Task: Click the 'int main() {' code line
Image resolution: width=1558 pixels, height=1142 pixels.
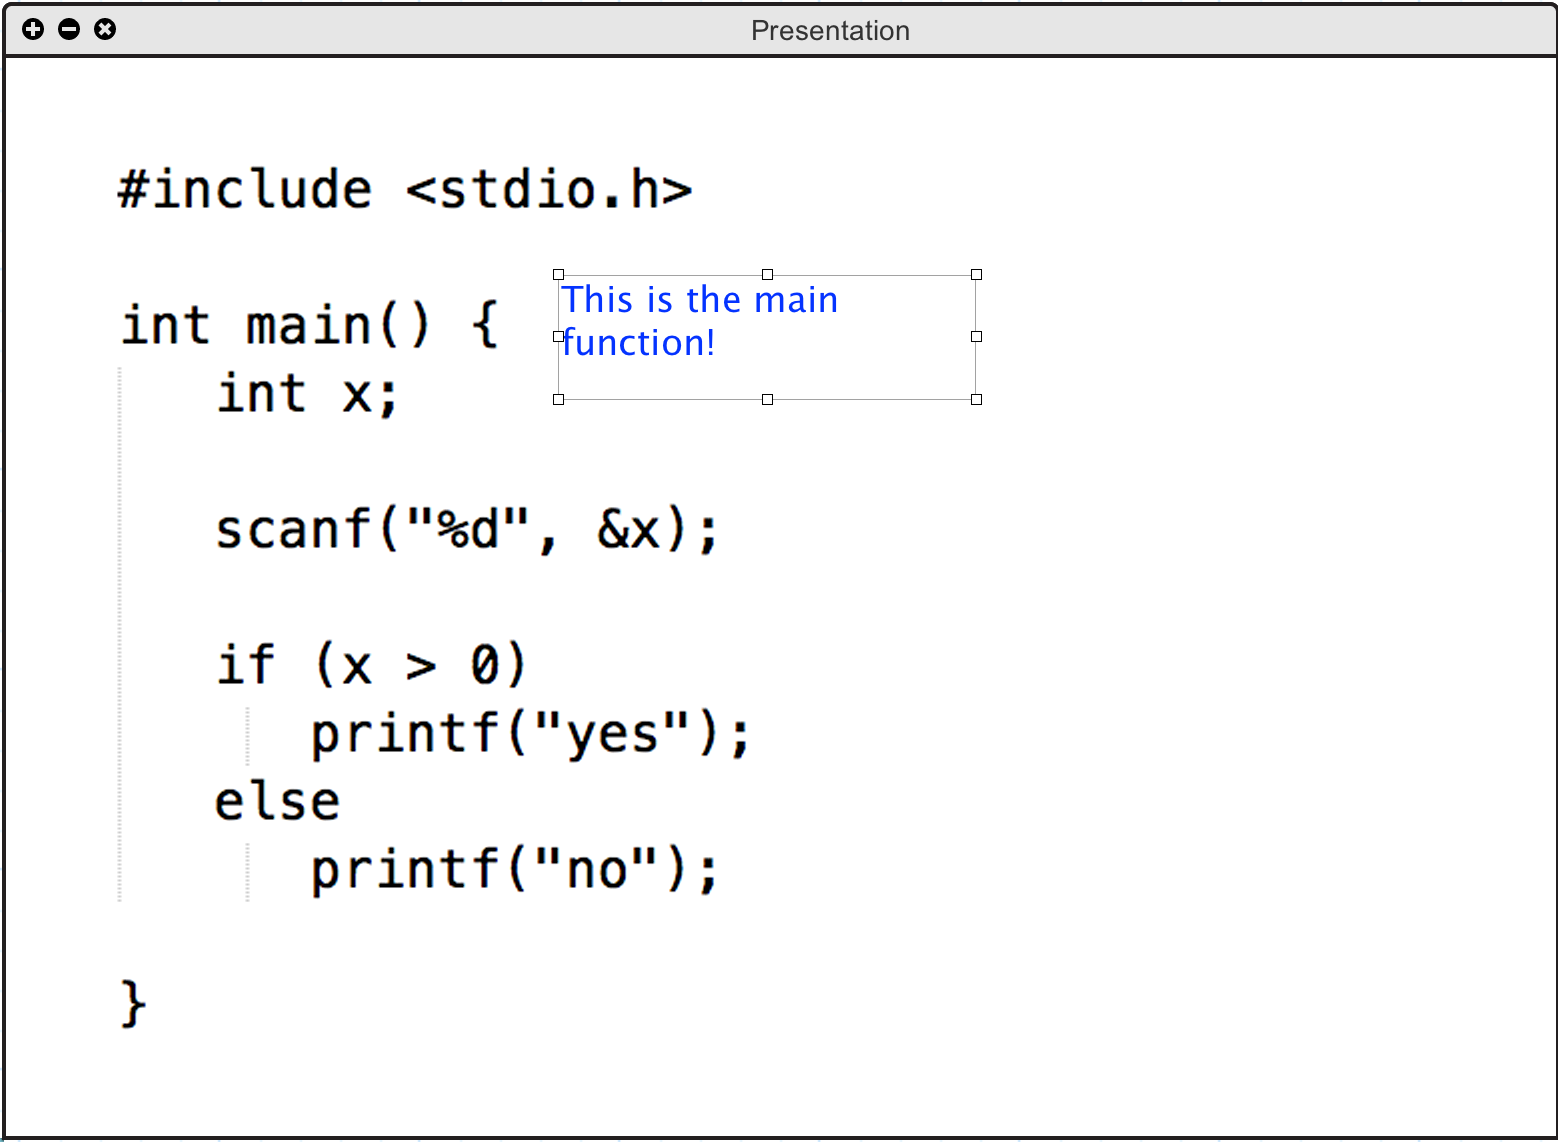Action: coord(310,325)
